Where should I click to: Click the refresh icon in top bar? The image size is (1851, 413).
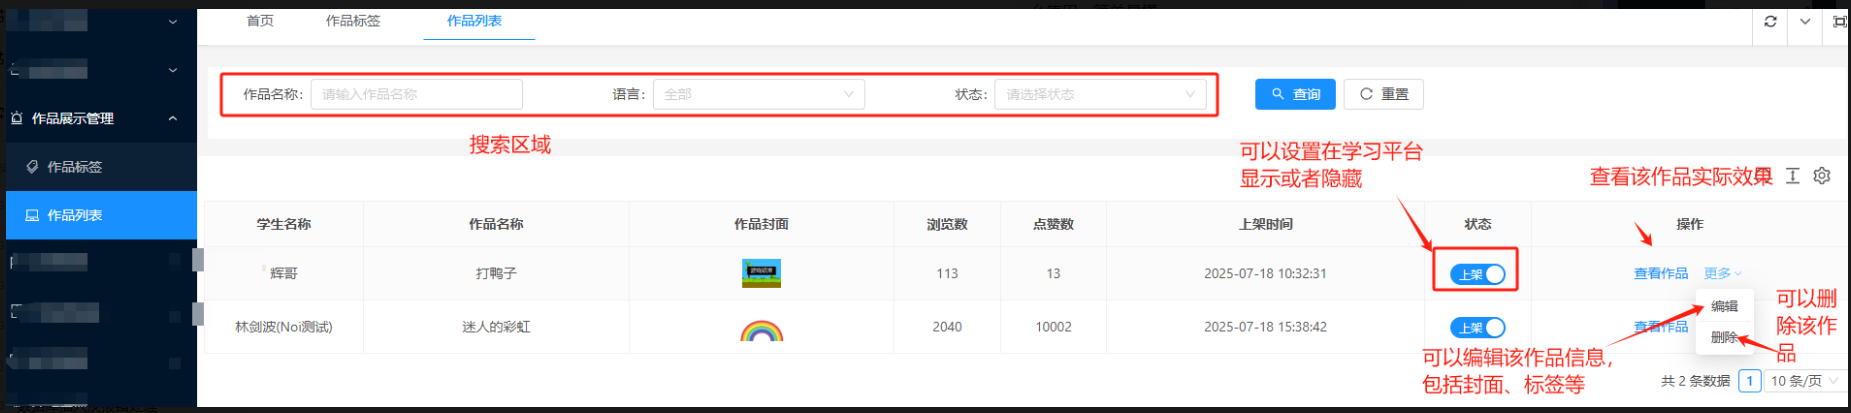(1770, 21)
